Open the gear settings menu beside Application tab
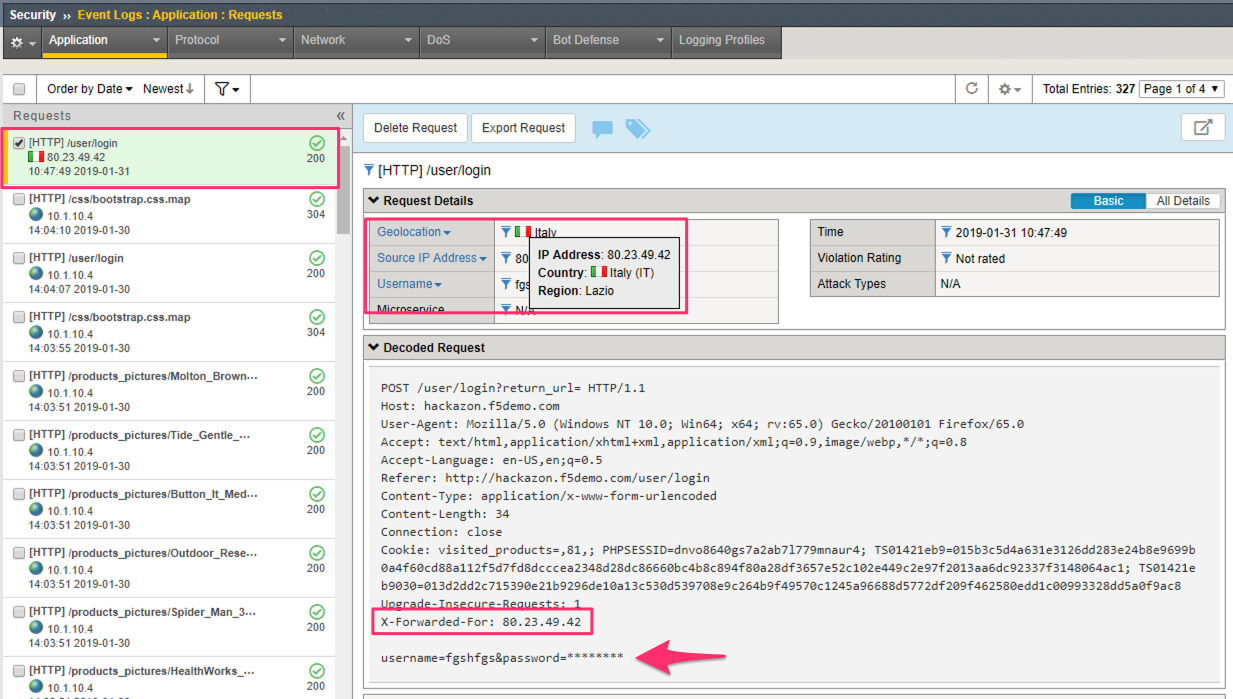 click(22, 42)
